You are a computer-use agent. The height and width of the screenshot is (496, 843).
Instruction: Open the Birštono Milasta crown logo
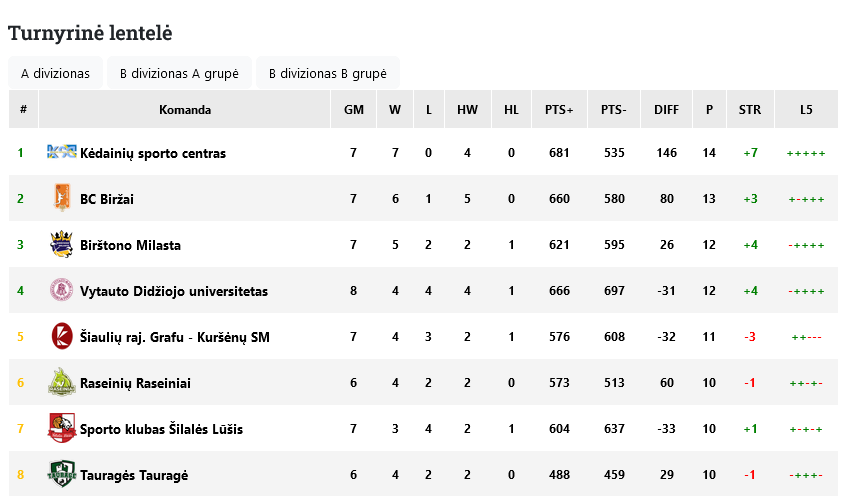click(61, 244)
